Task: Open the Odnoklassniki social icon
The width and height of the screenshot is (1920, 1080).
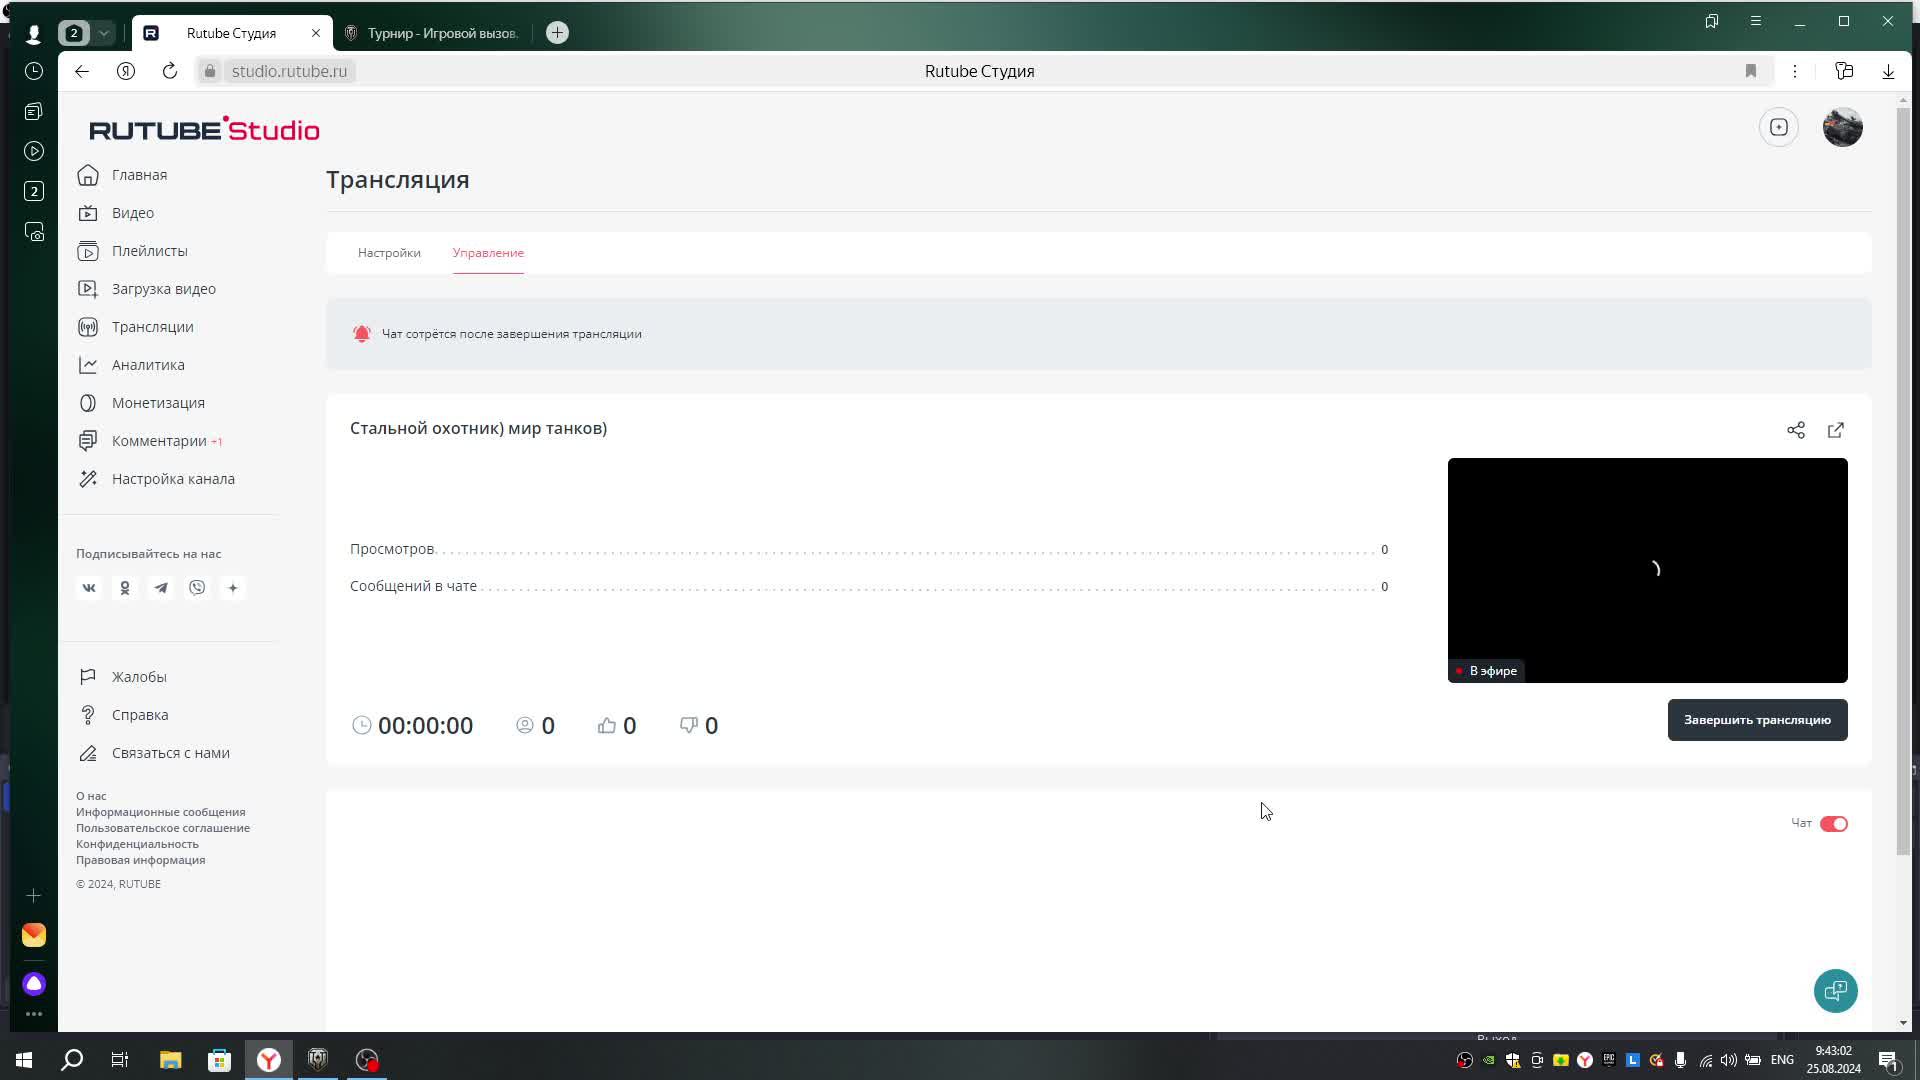Action: click(125, 588)
